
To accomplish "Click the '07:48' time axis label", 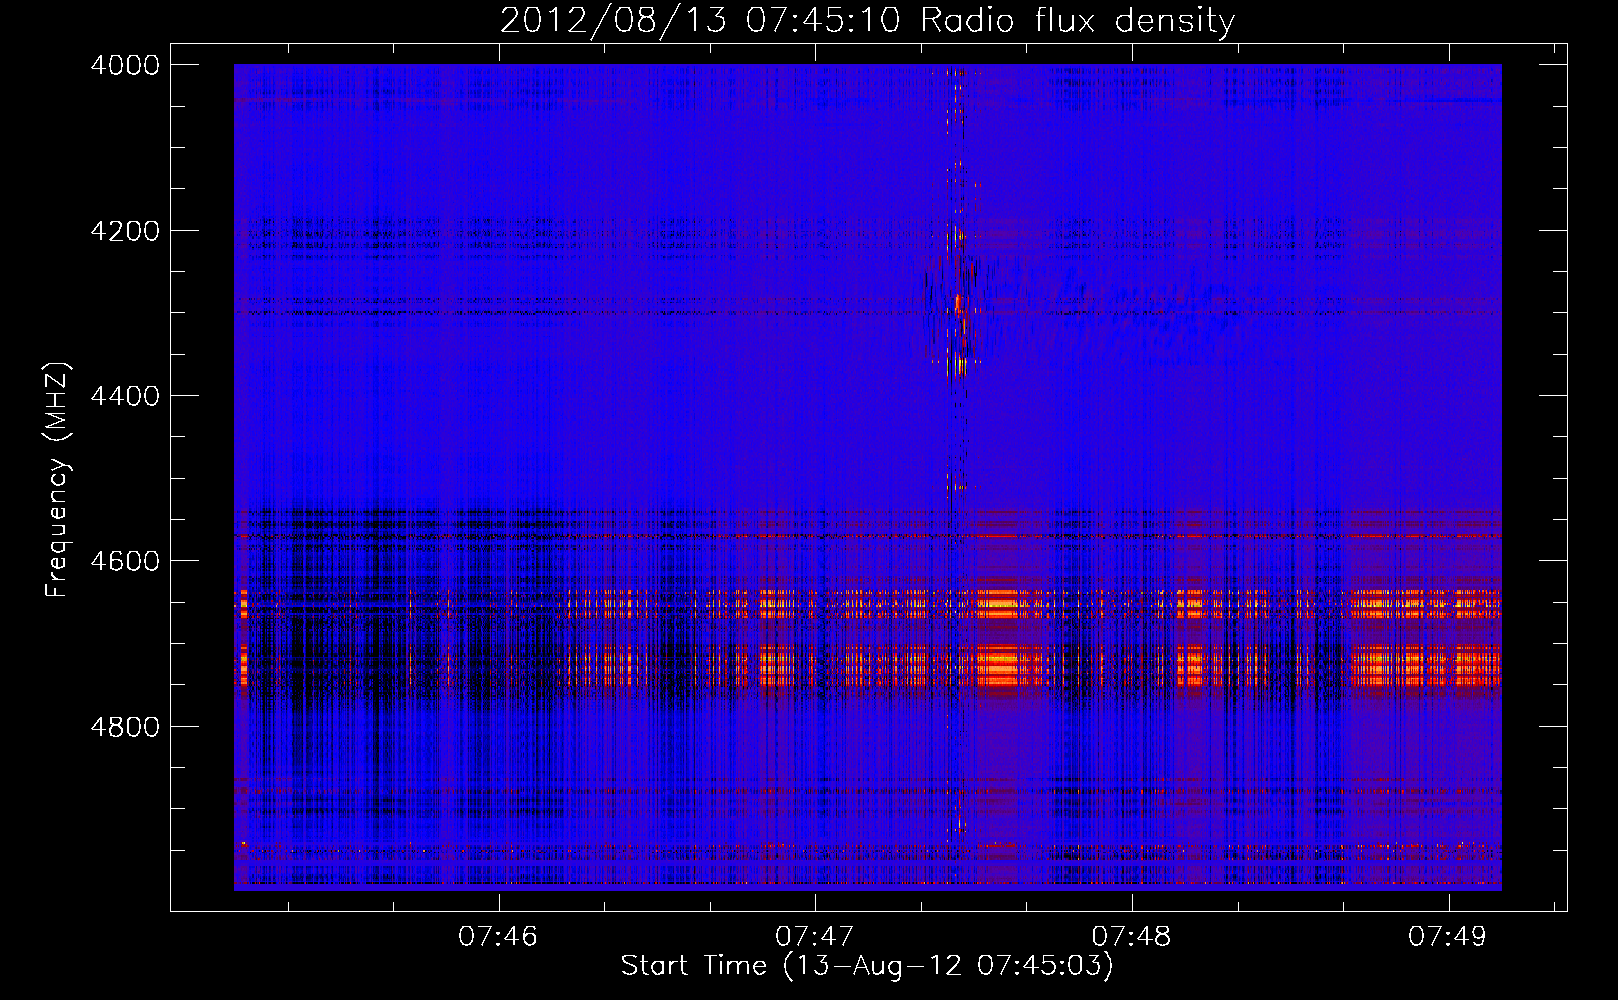I will (1131, 937).
